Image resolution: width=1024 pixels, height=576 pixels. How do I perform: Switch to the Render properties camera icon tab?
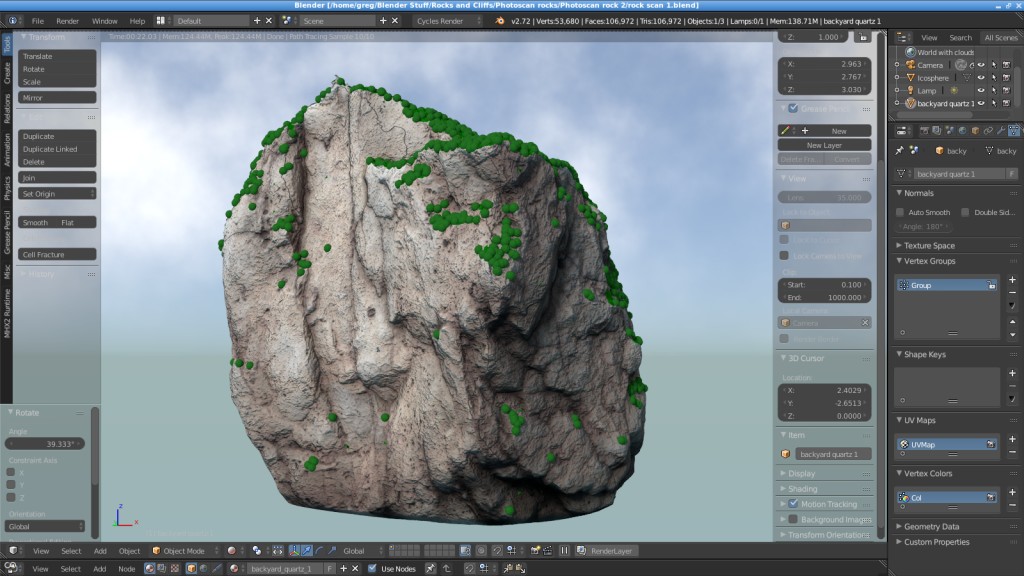(x=924, y=130)
